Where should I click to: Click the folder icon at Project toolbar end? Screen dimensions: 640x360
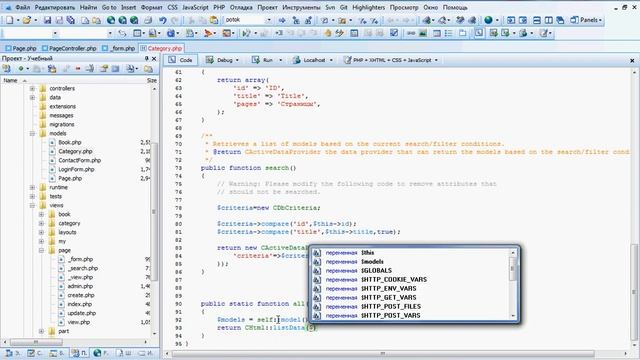(x=148, y=69)
